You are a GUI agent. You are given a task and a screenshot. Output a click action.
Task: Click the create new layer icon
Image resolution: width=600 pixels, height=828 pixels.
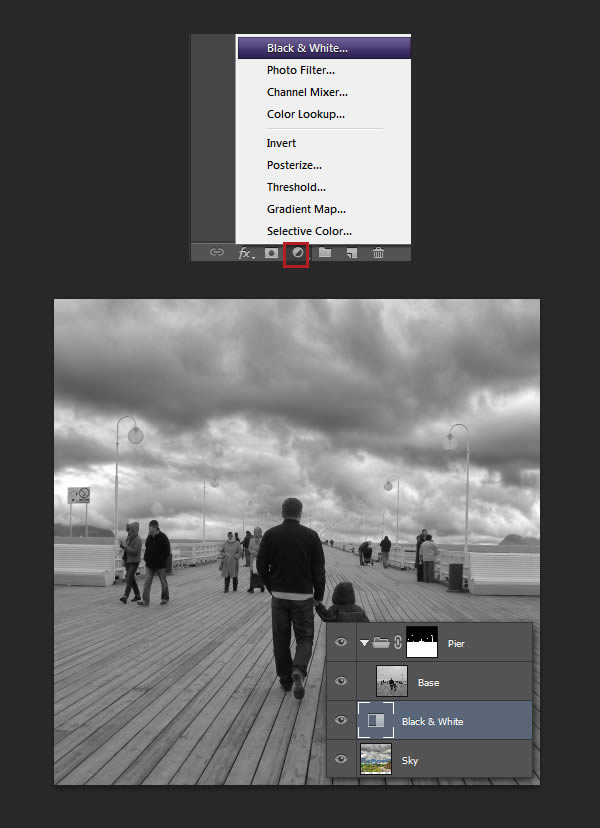pyautogui.click(x=351, y=253)
